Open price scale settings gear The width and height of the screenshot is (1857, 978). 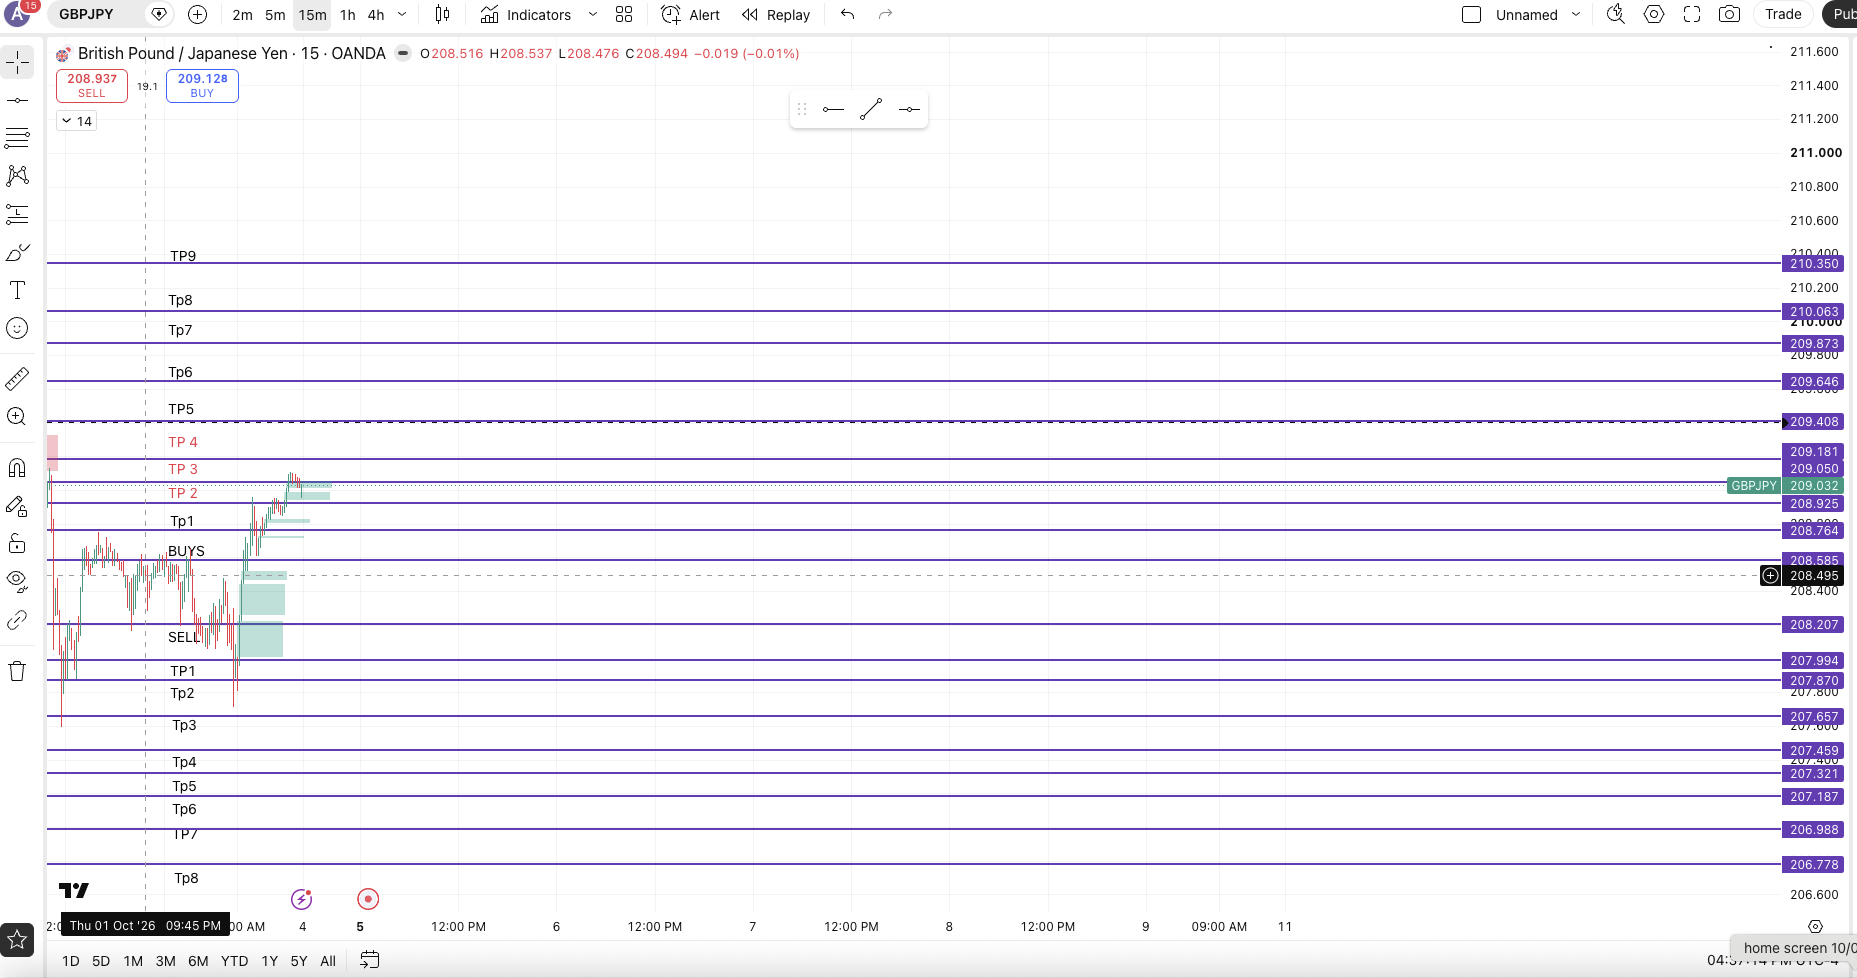(x=1816, y=927)
